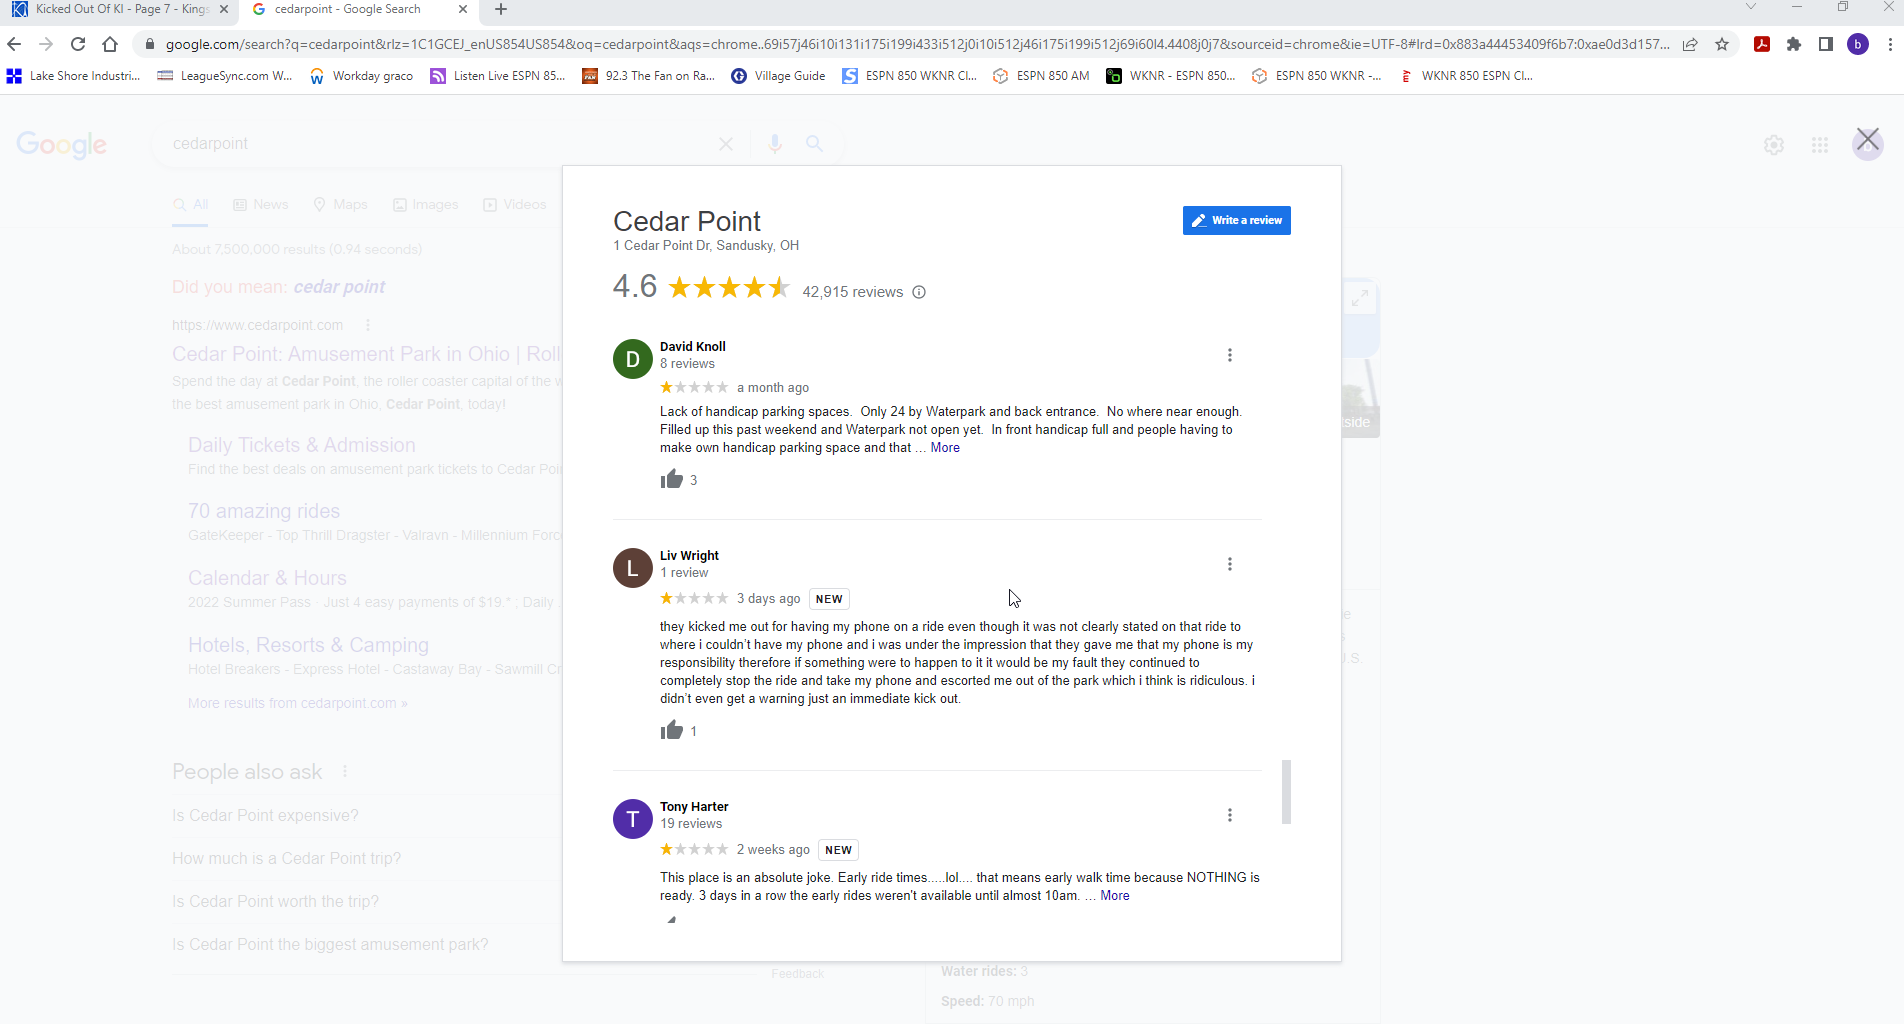Open the tab search dropdown arrow
Image resolution: width=1904 pixels, height=1024 pixels.
[1750, 7]
